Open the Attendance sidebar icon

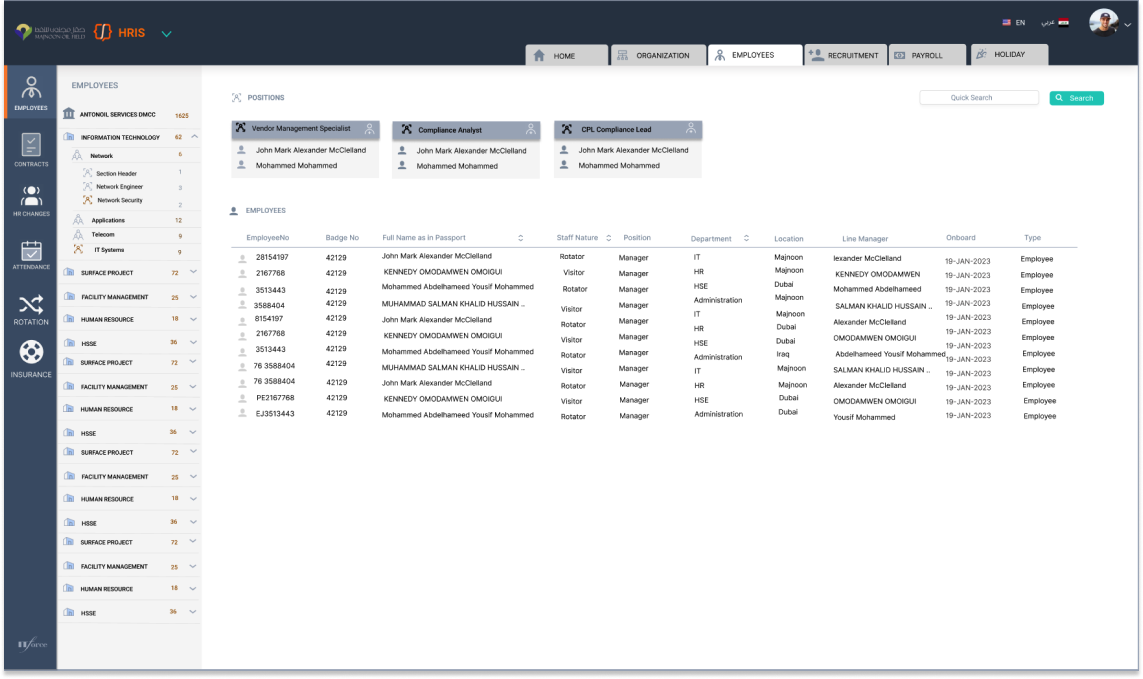tap(31, 251)
